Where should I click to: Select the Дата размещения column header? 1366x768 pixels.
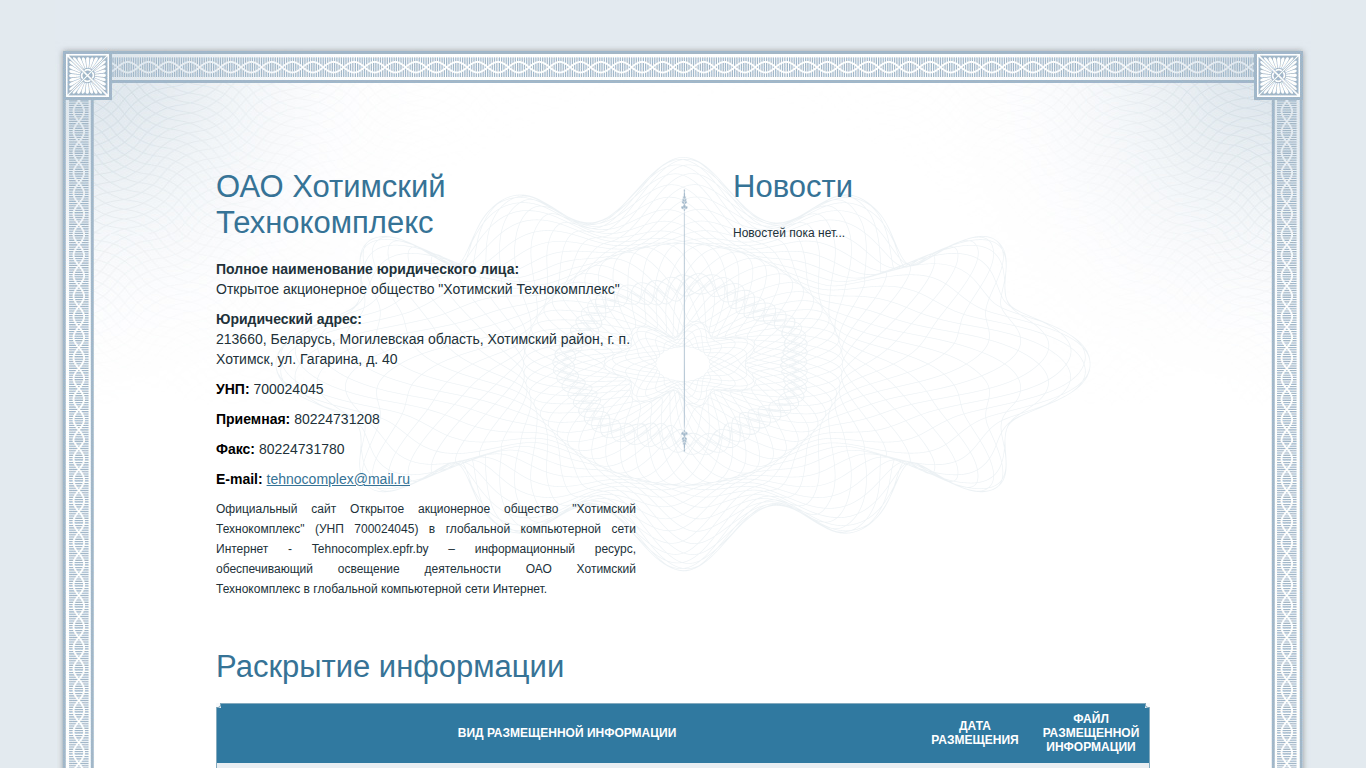[975, 733]
